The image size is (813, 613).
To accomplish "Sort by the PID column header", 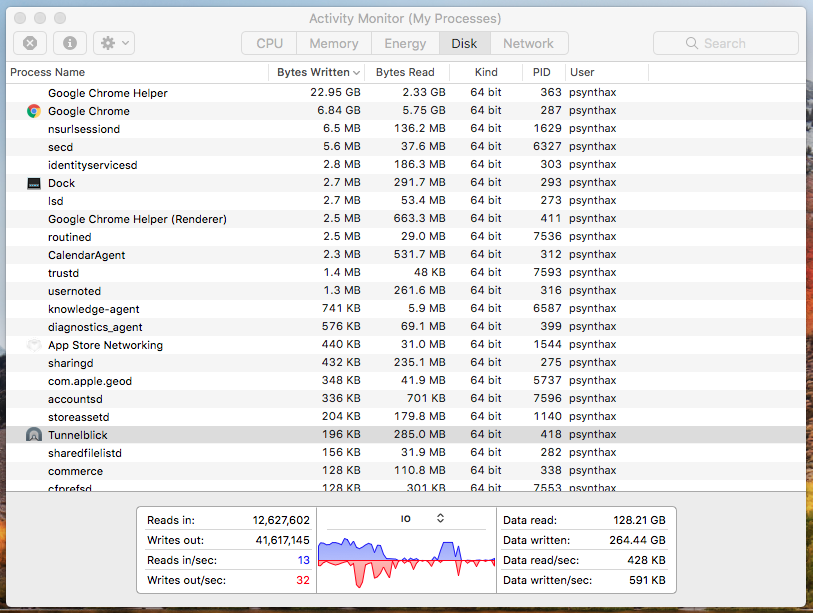I will (543, 72).
